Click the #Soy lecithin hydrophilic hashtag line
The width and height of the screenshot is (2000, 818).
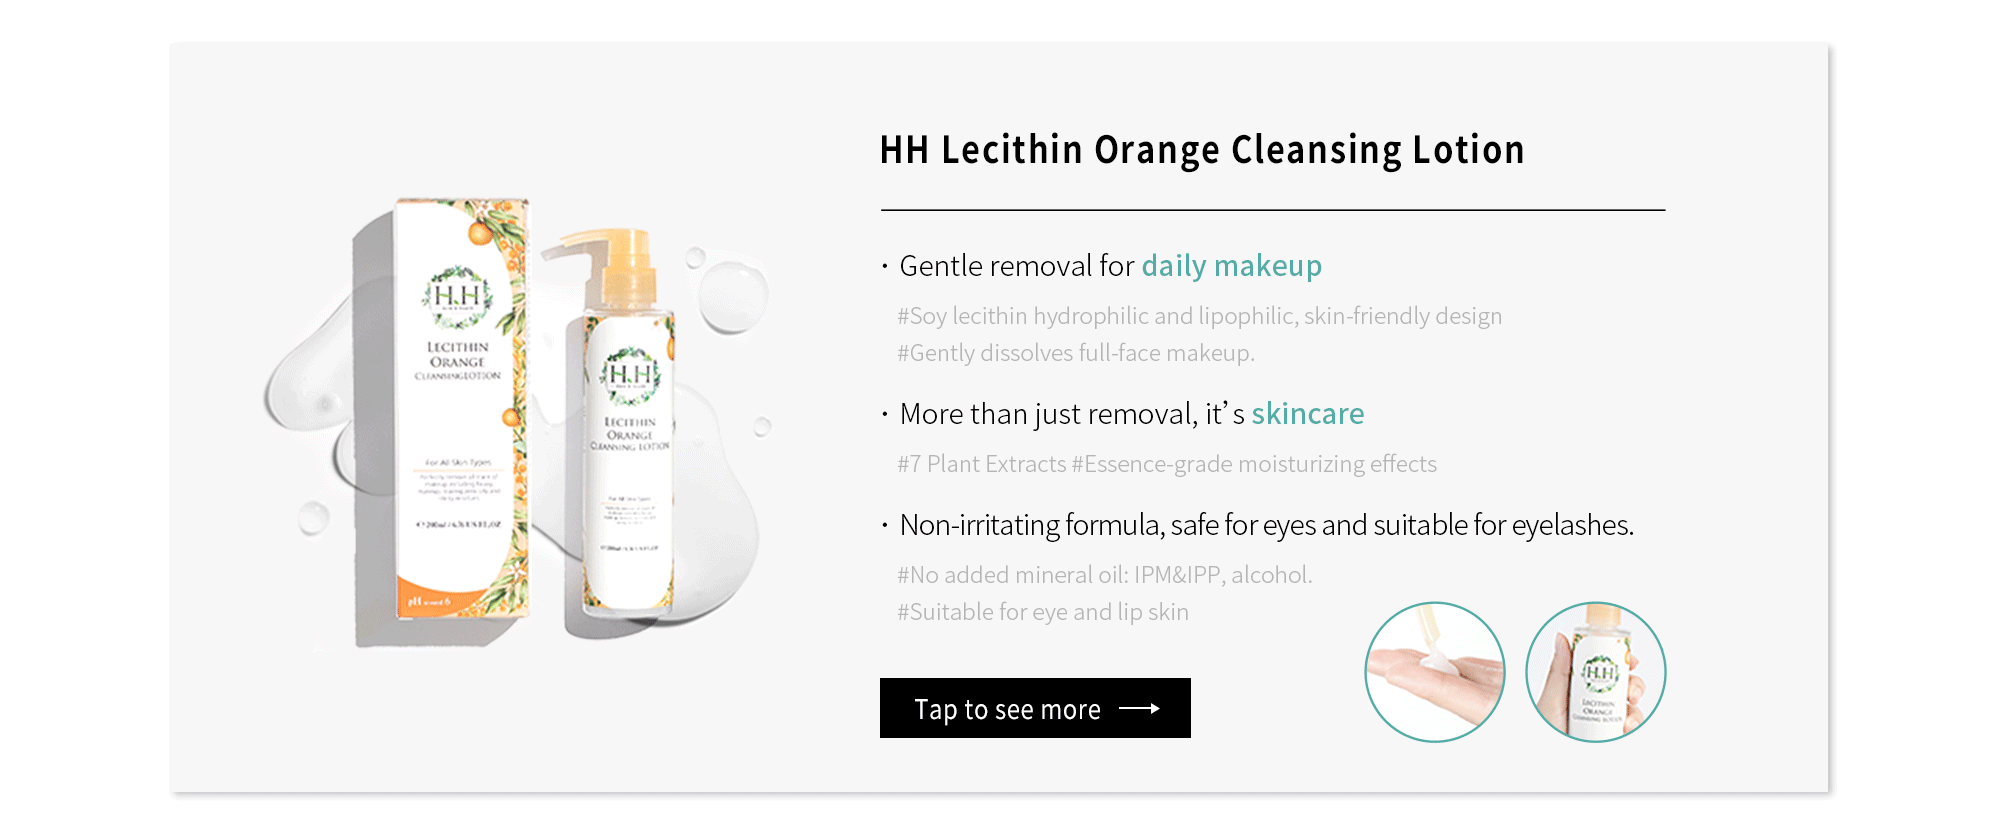tap(1199, 316)
